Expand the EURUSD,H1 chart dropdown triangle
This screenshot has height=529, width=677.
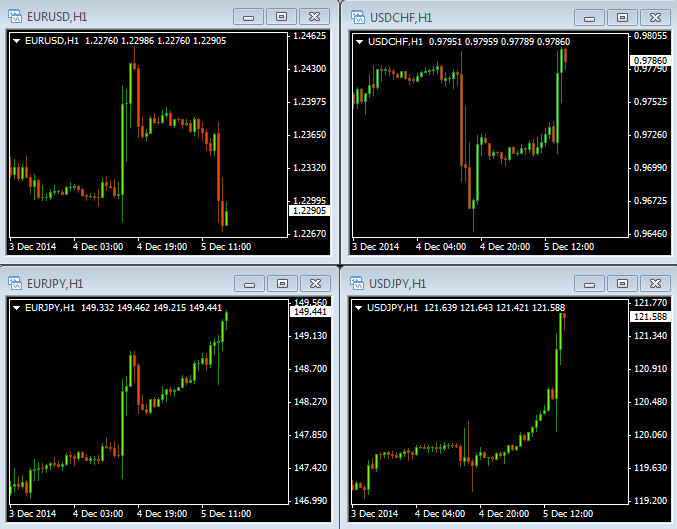pos(17,41)
